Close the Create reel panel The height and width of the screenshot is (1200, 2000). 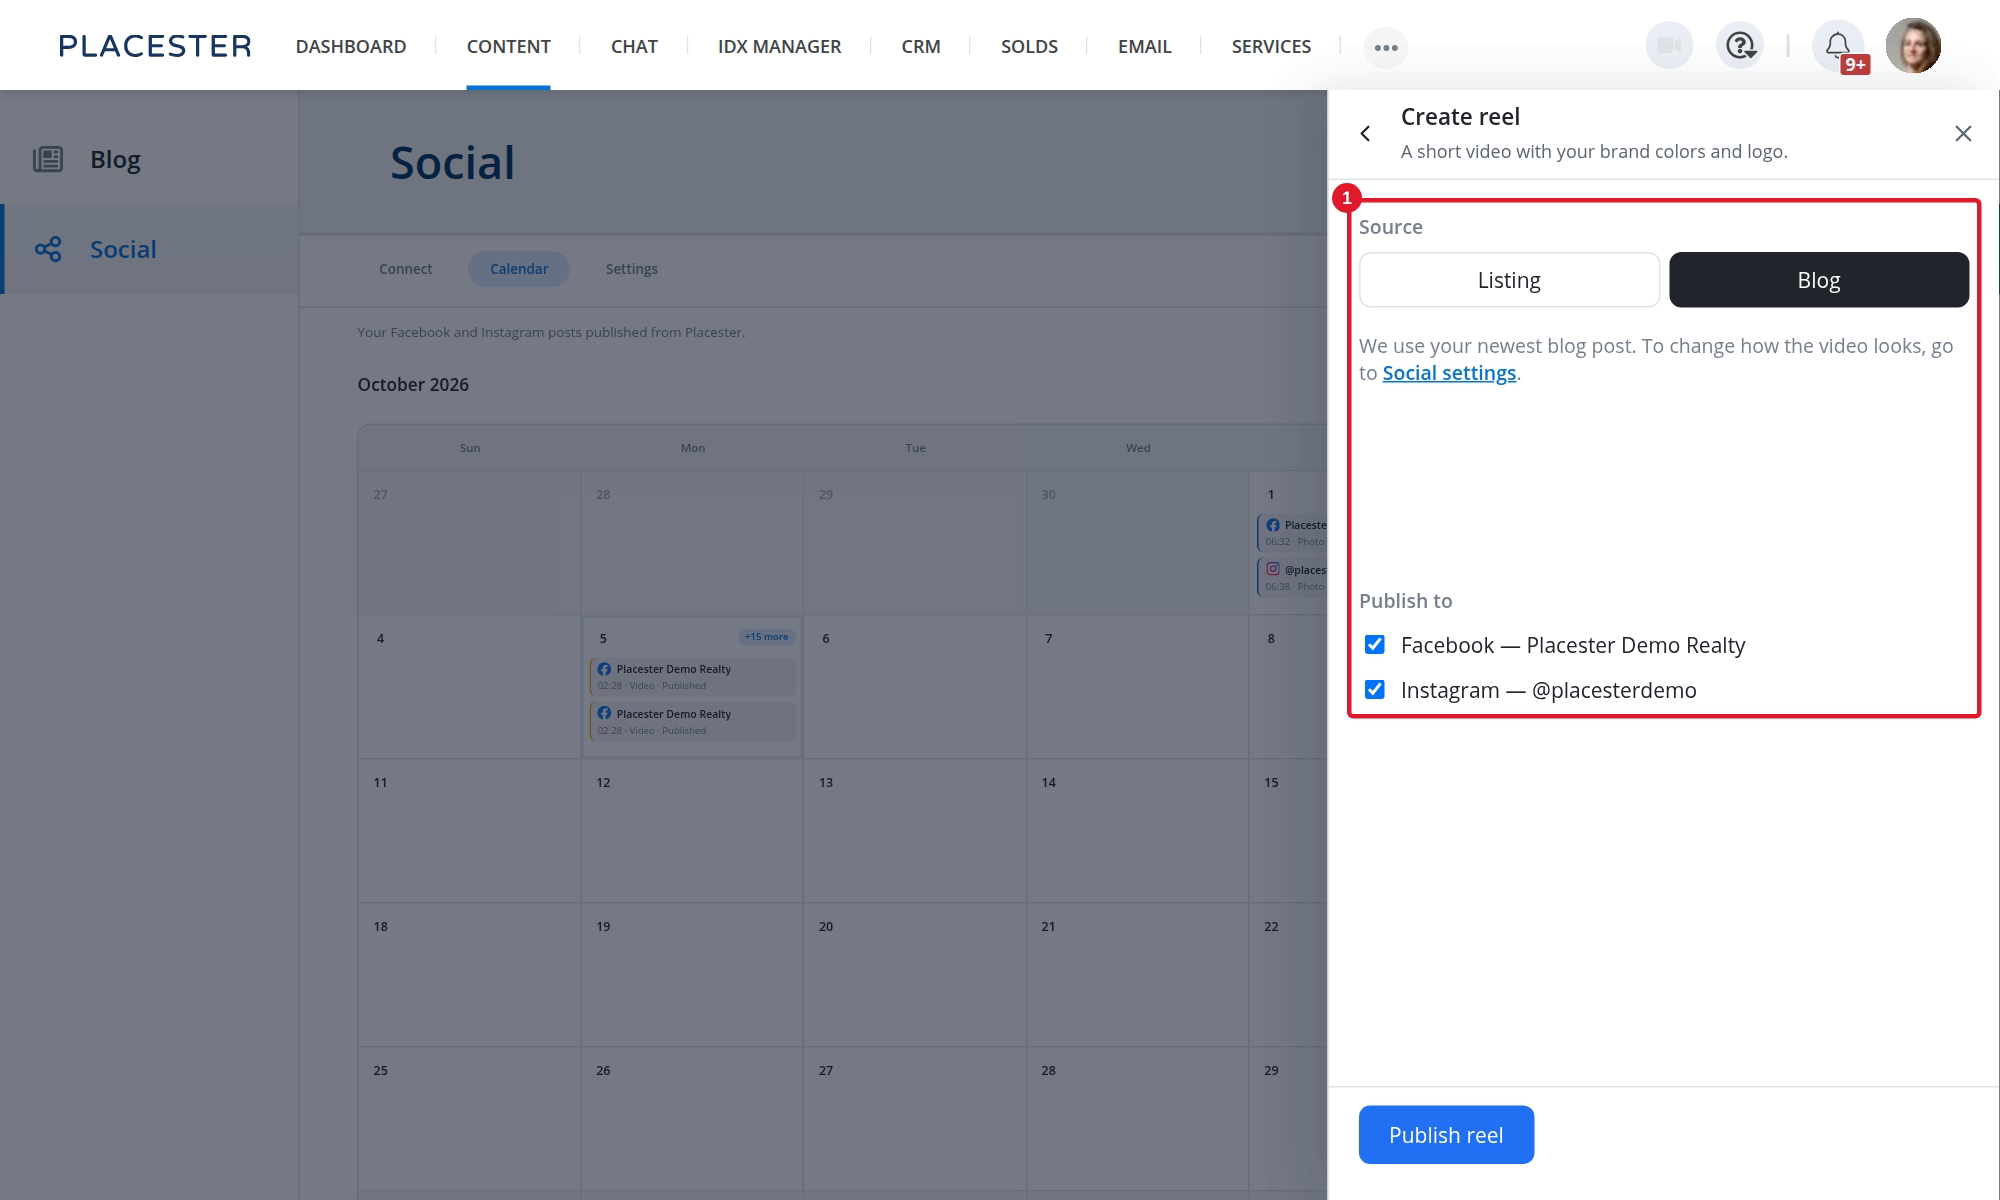tap(1963, 134)
